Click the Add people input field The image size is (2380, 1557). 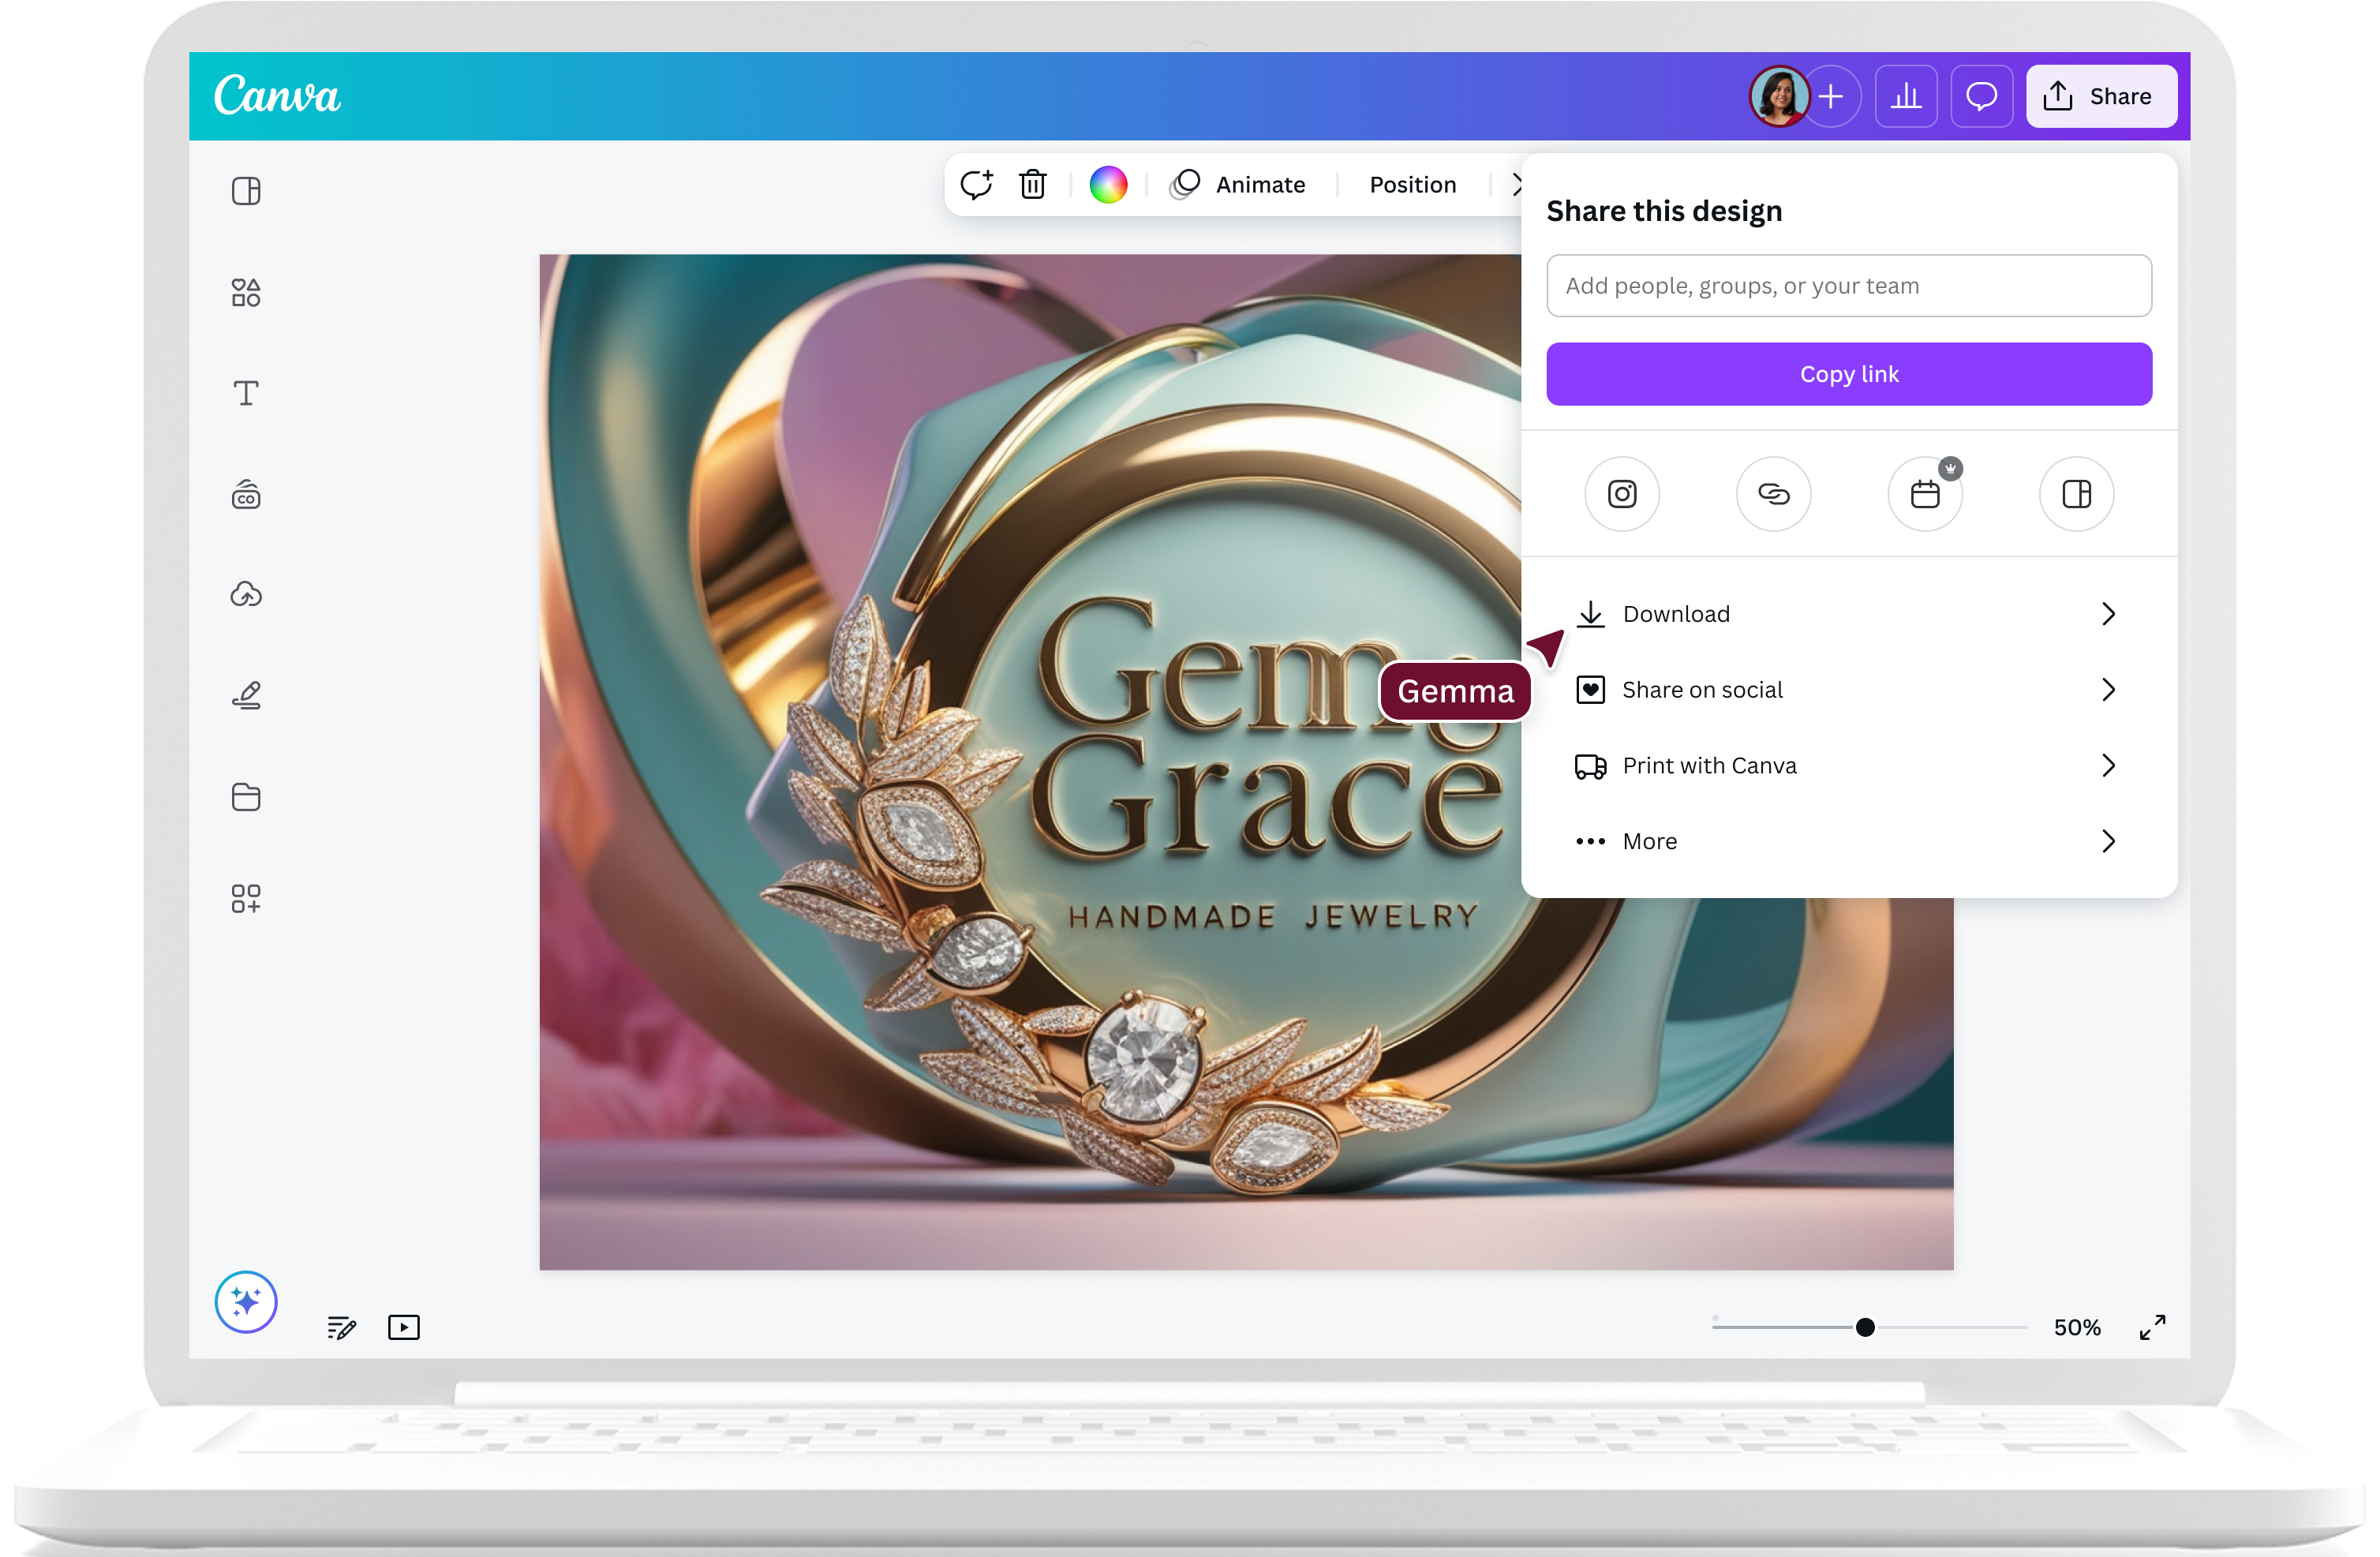click(1848, 286)
